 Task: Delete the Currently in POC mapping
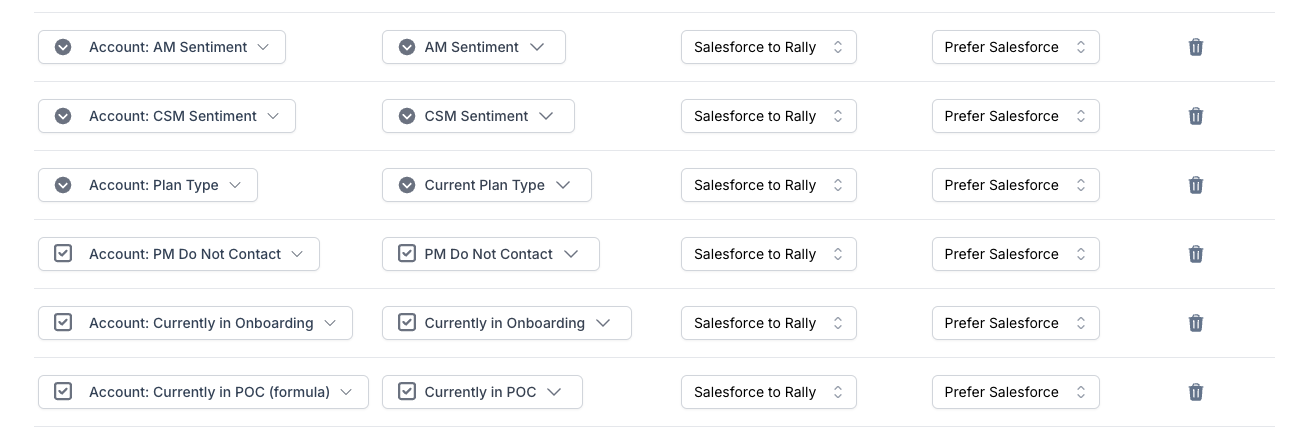(1195, 392)
